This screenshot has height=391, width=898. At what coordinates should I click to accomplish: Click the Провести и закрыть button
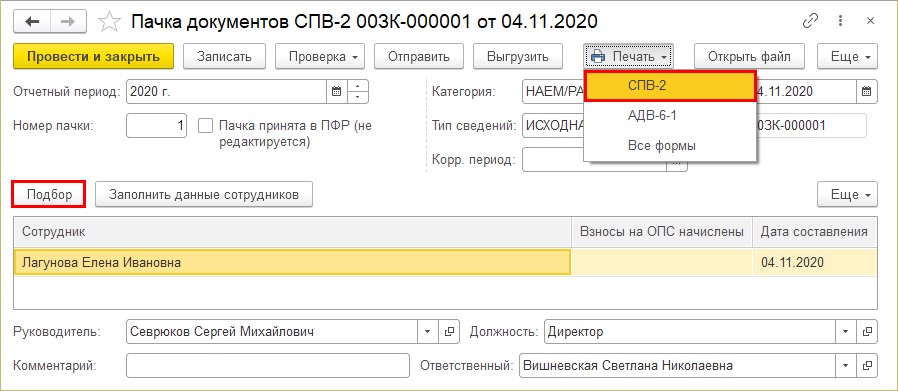93,57
